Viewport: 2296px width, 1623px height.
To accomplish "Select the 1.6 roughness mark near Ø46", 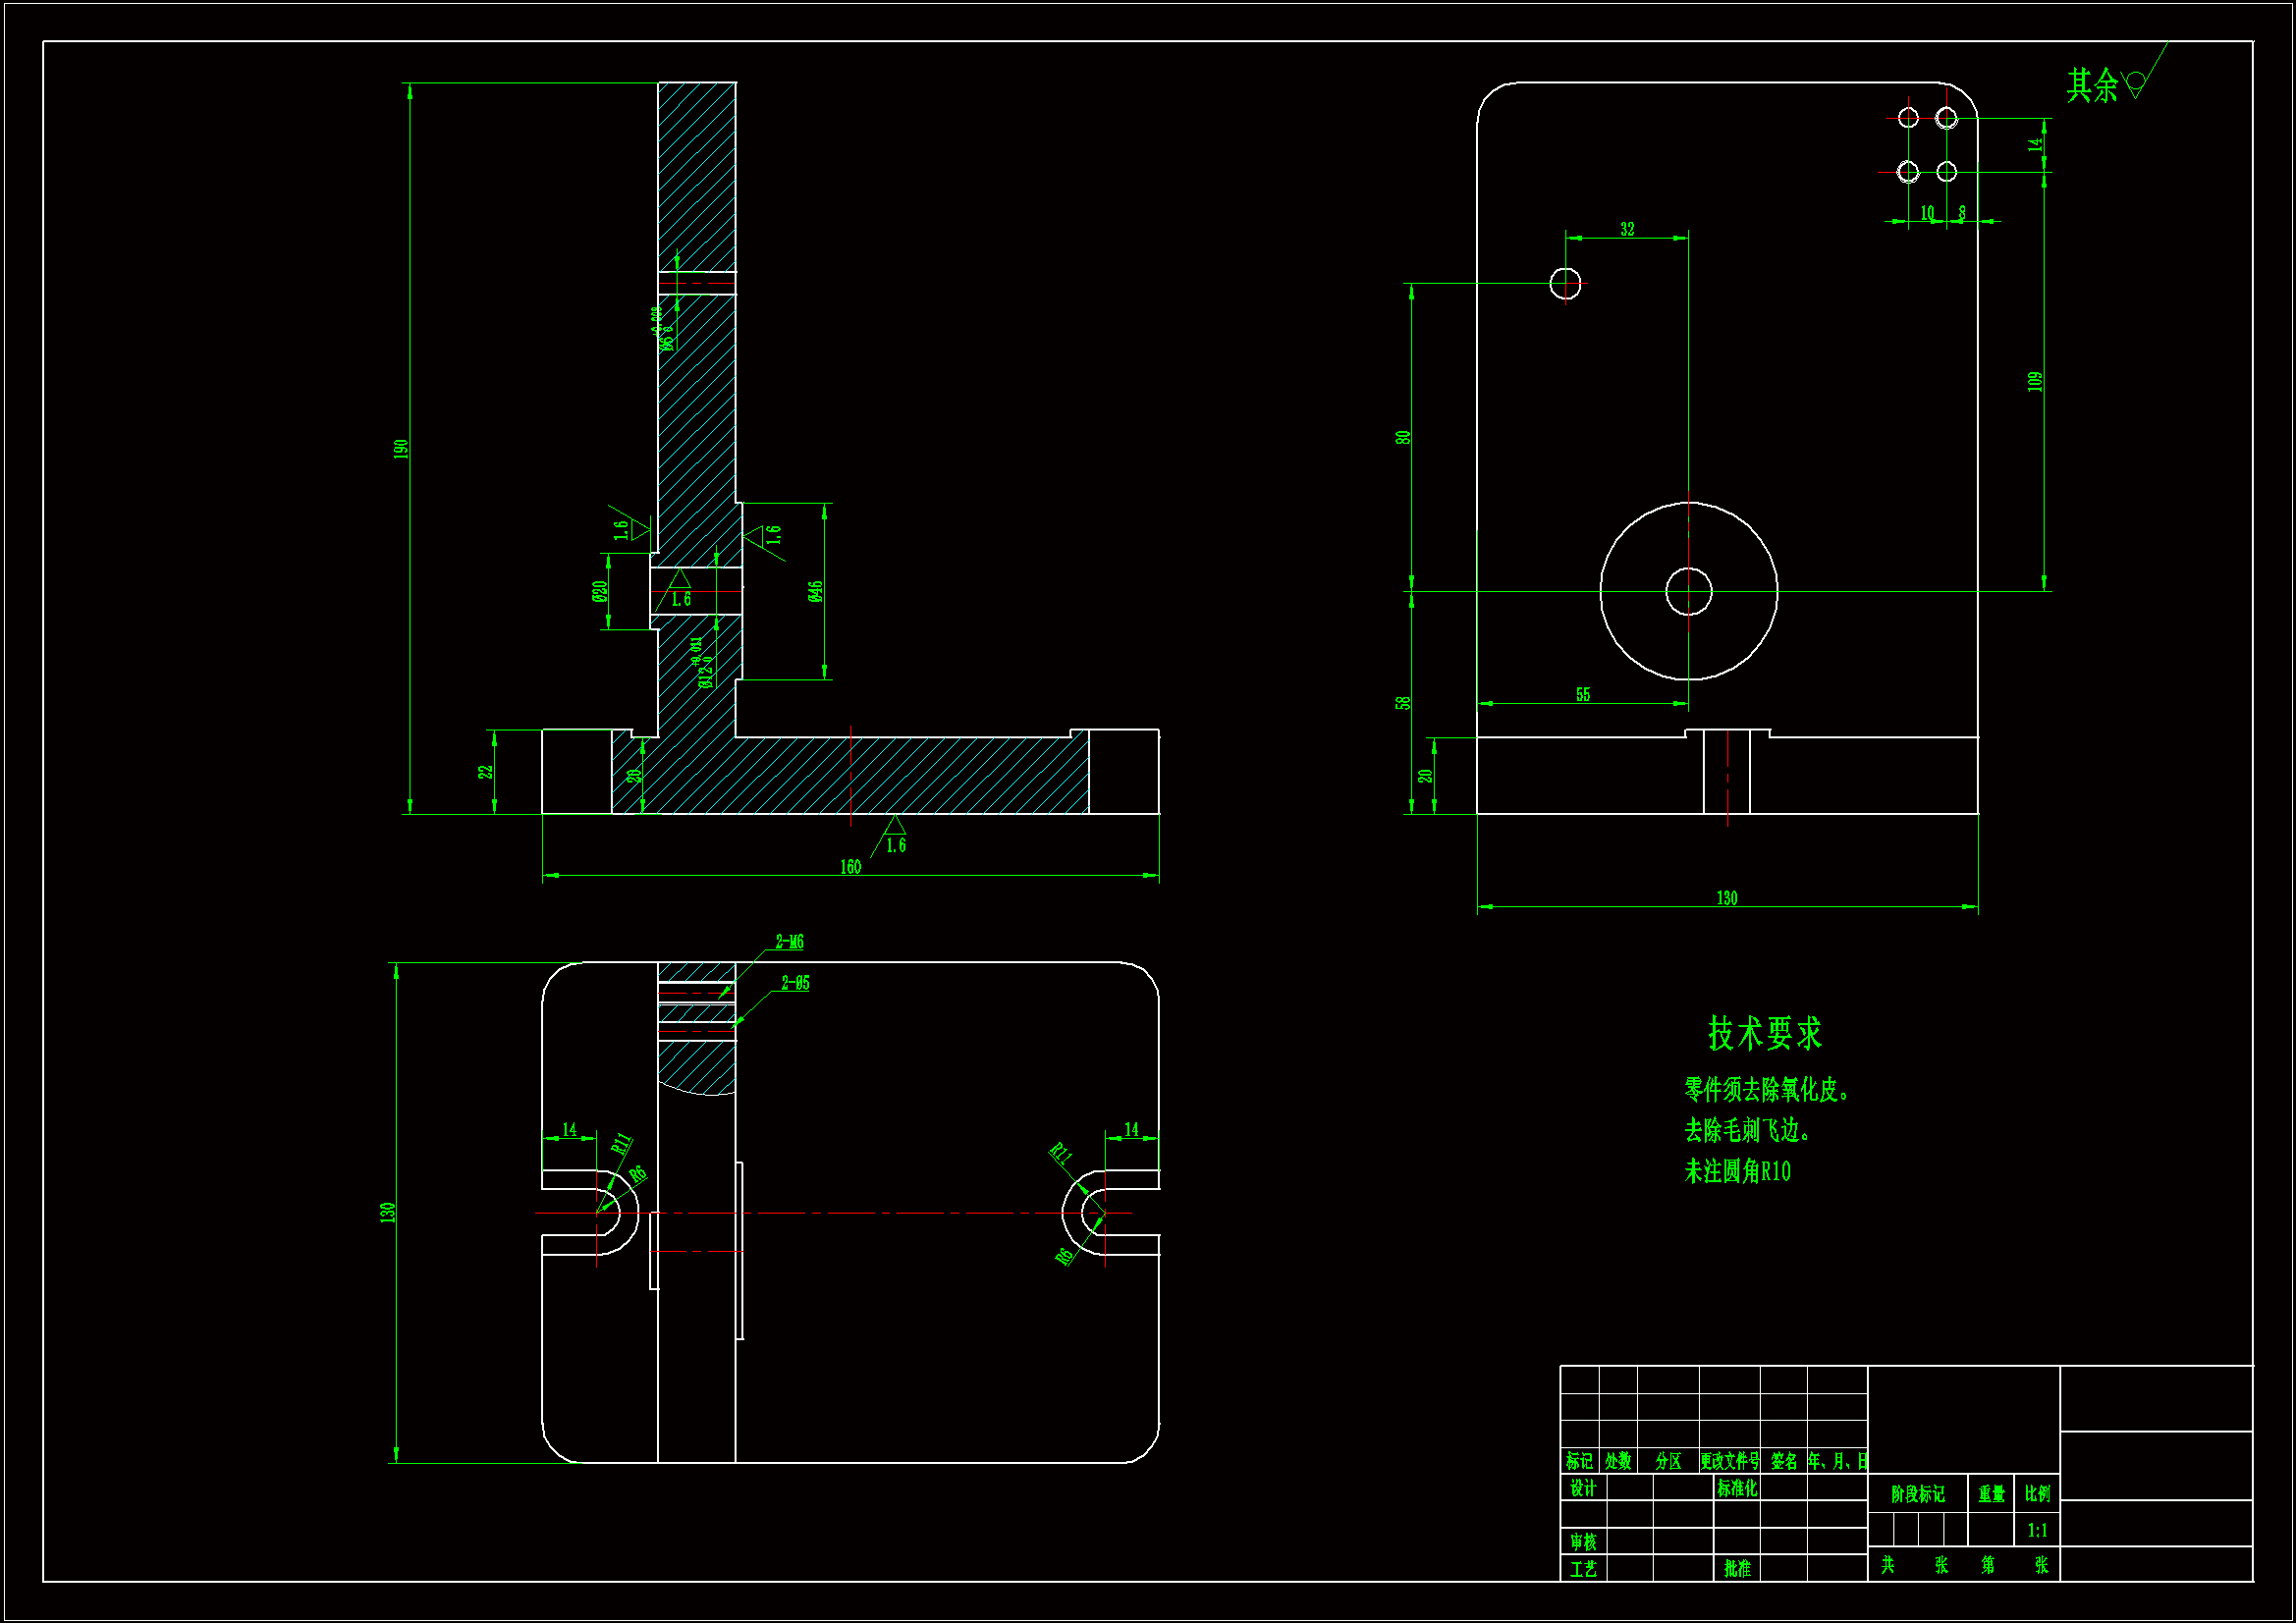I will (x=765, y=536).
